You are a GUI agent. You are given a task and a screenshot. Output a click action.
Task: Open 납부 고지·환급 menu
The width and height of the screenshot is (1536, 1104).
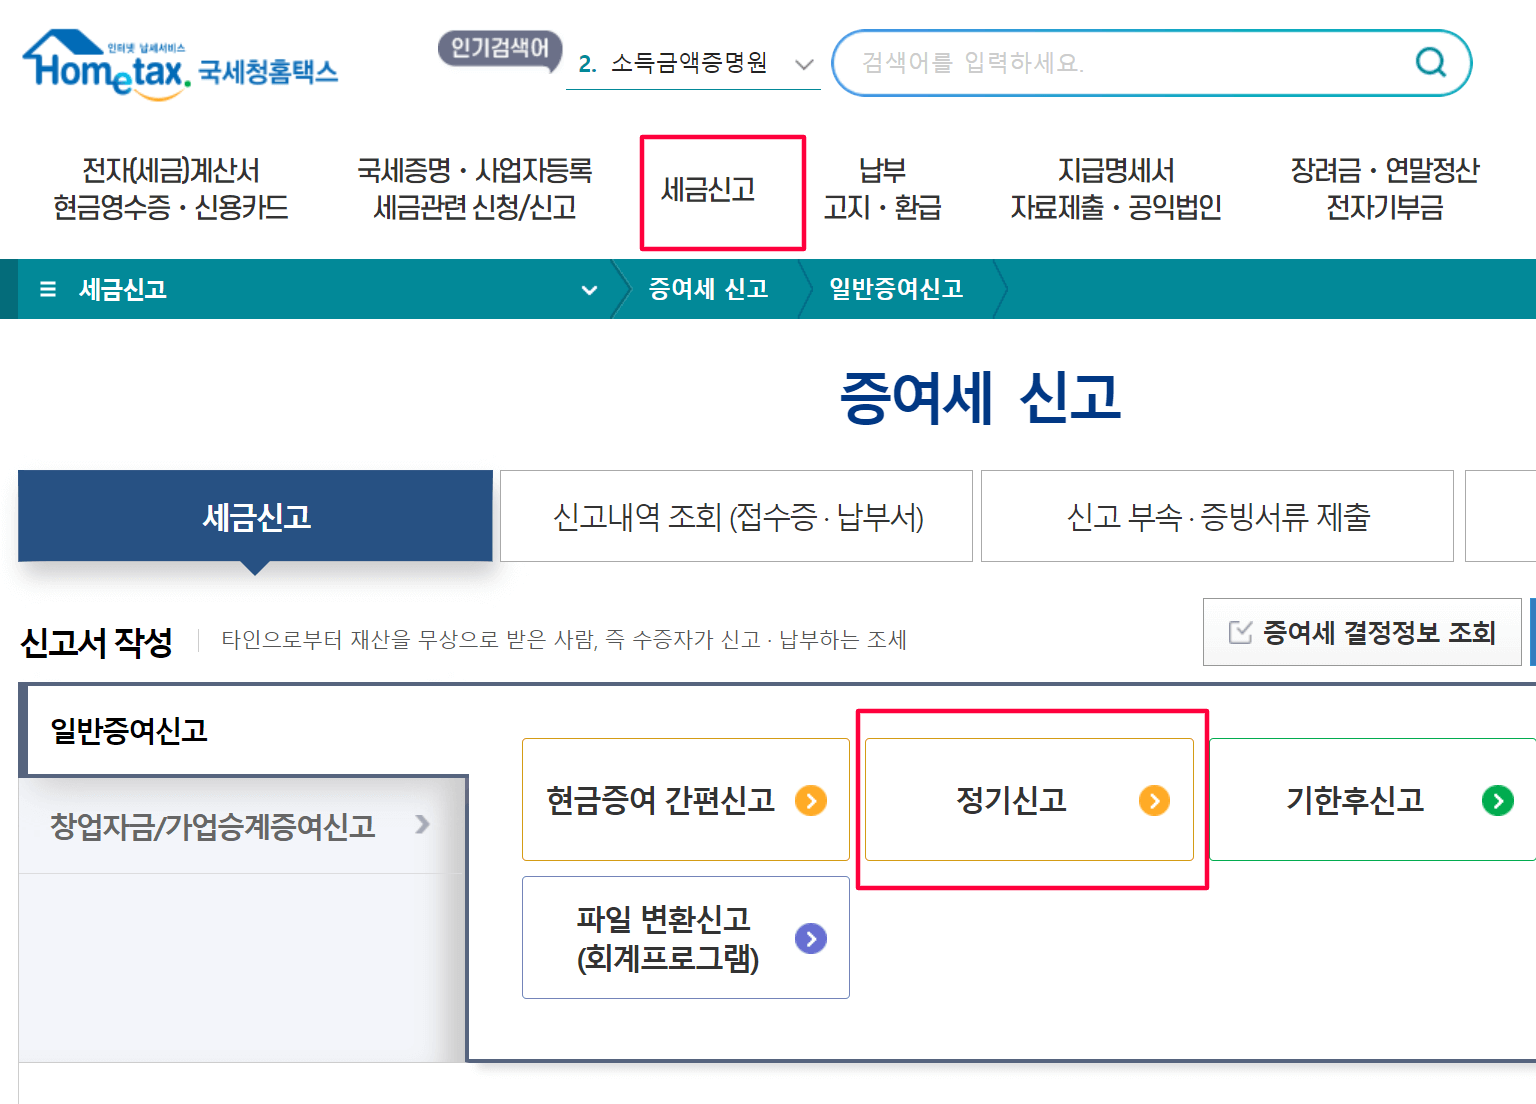click(882, 189)
